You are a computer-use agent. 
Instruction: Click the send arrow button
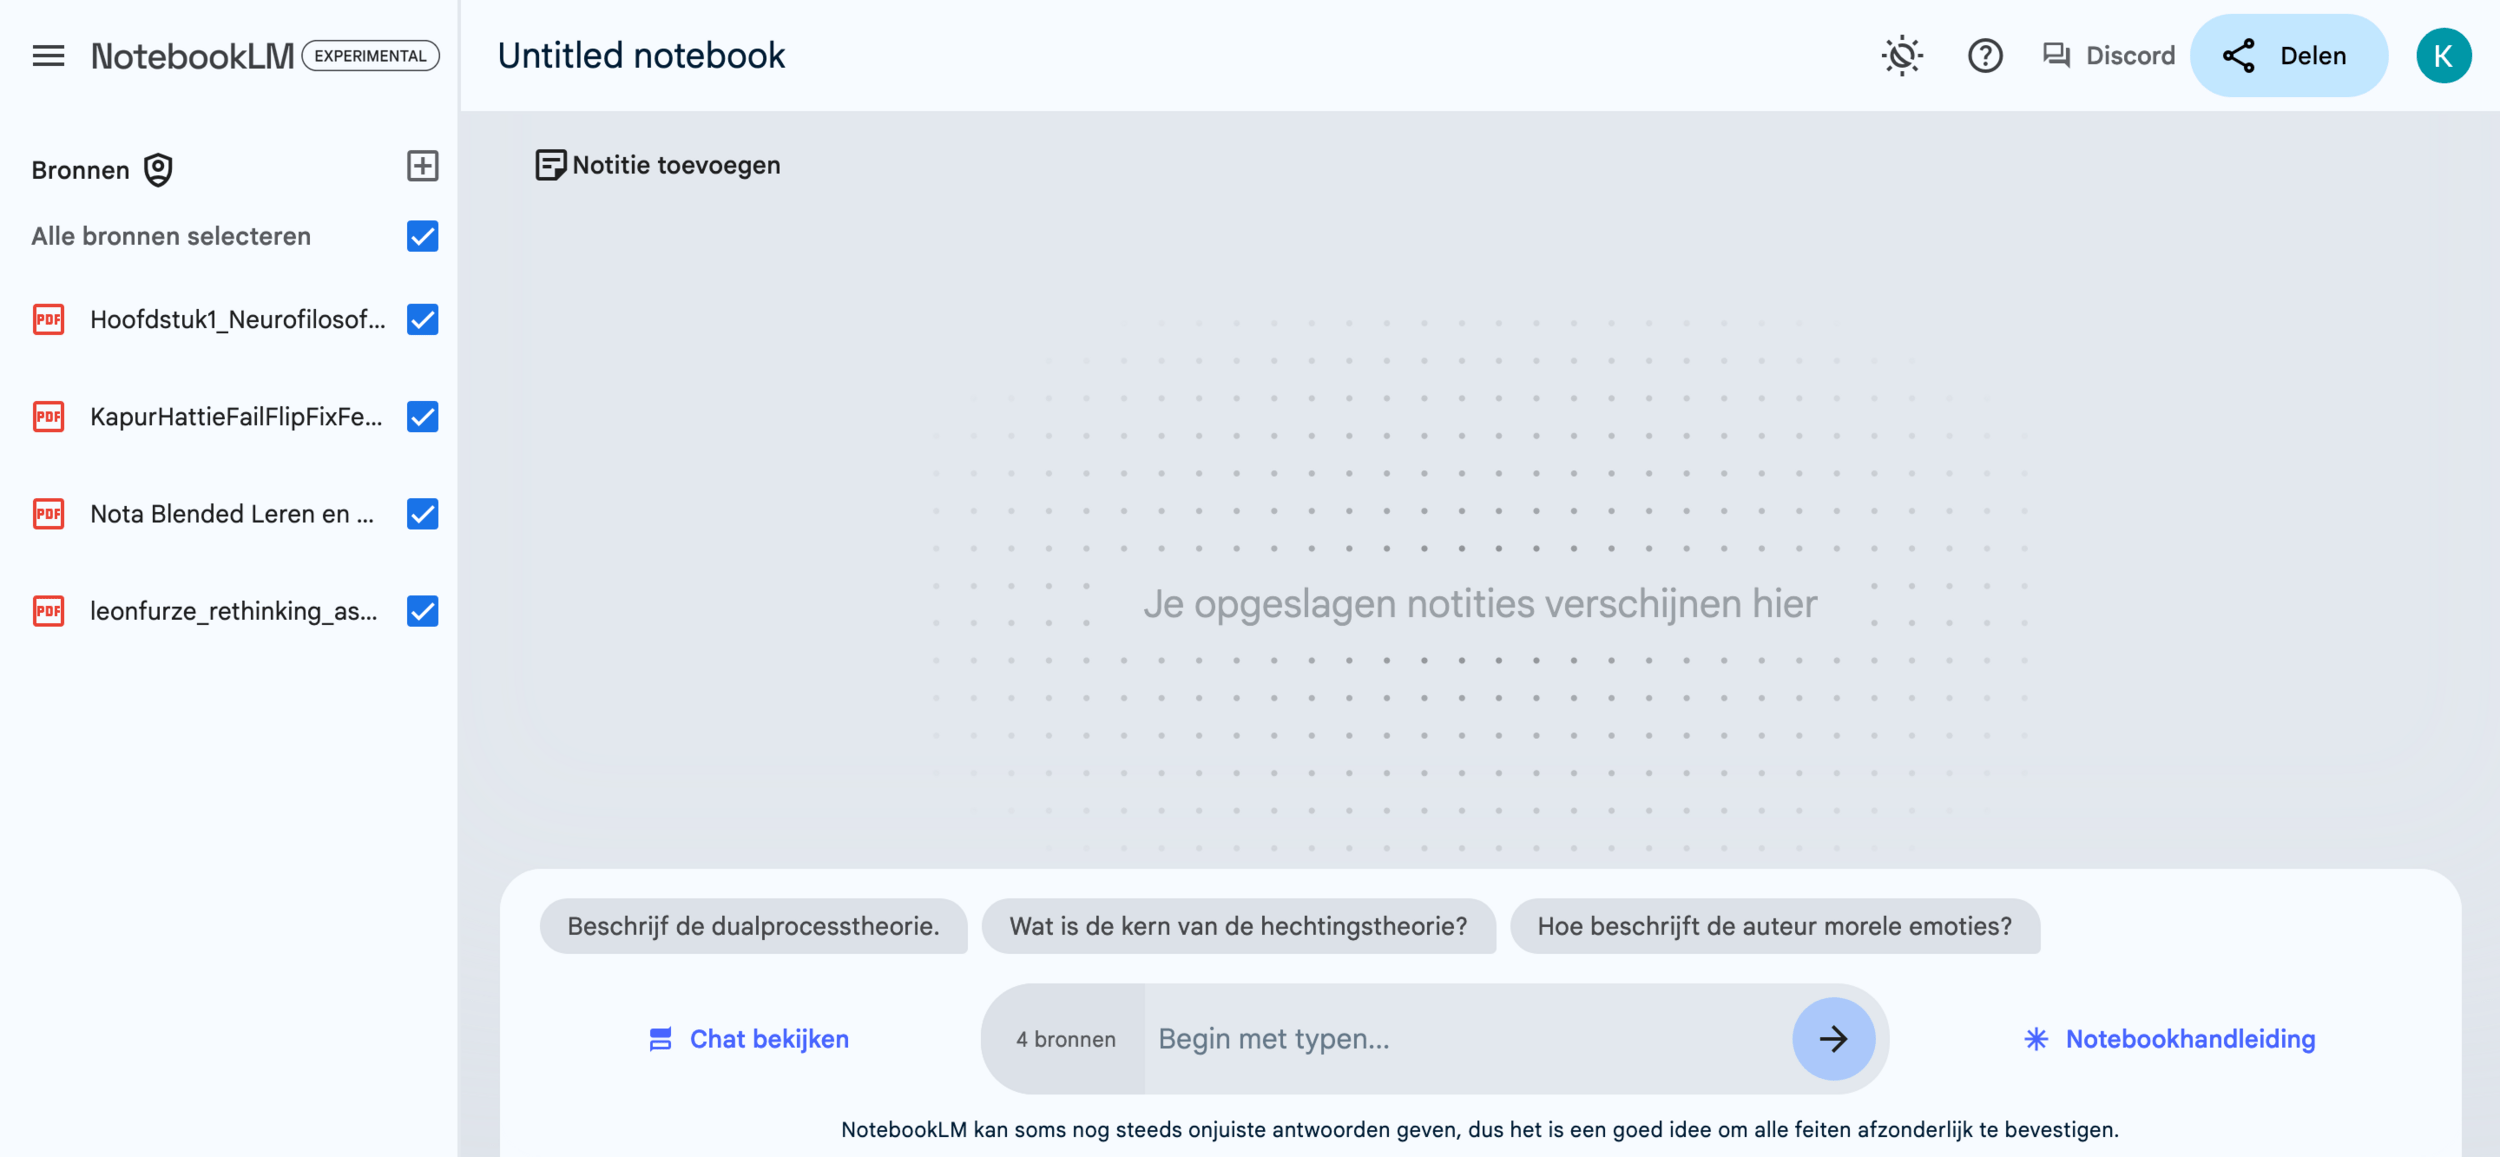[1833, 1039]
